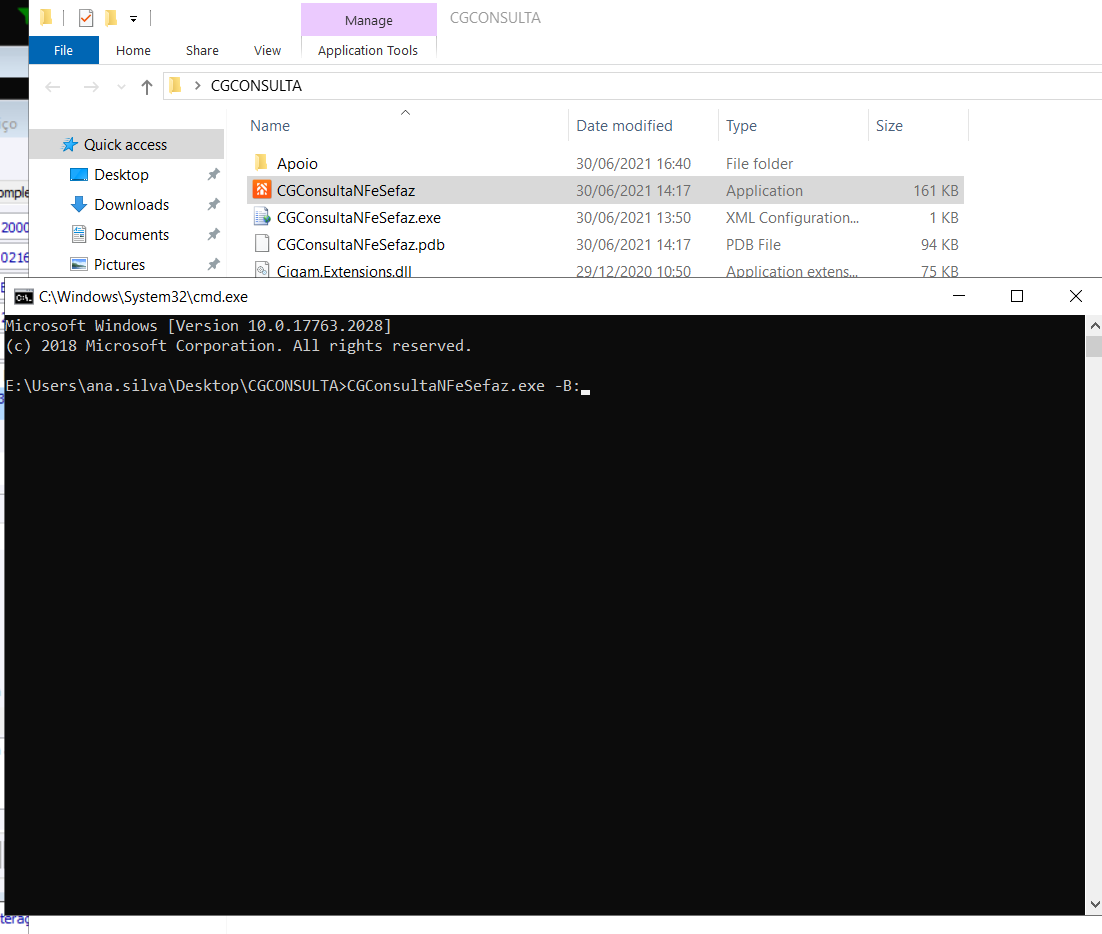Click the XML config file icon

click(262, 217)
